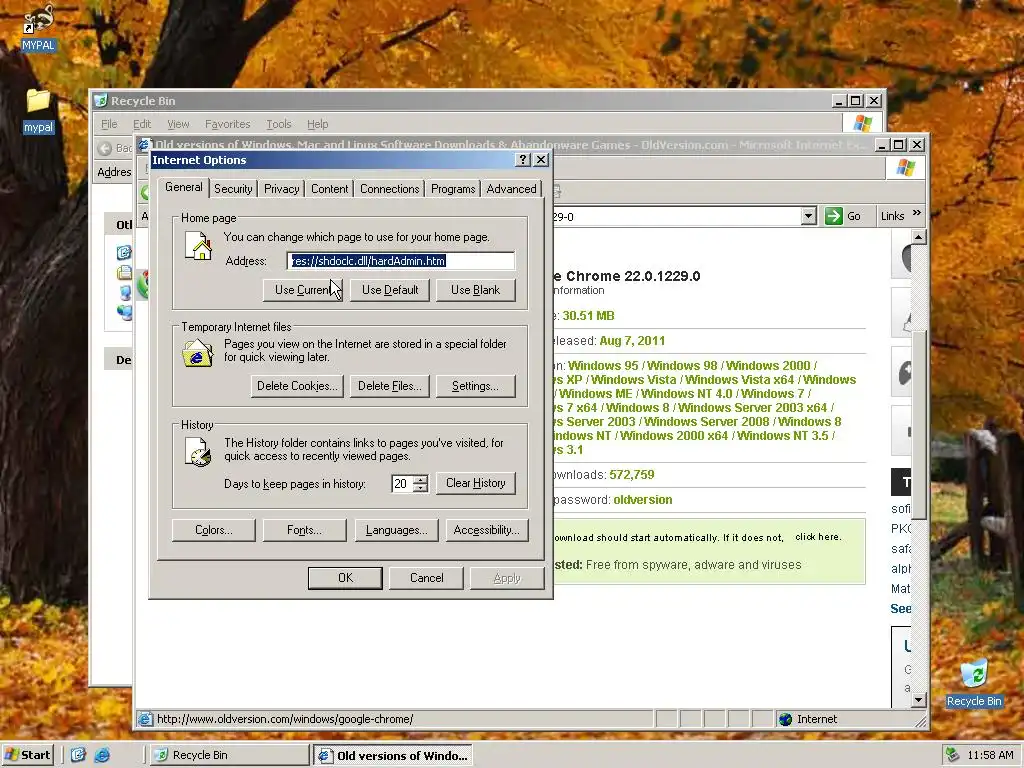Click the oldversion password link
This screenshot has height=768, width=1024.
(643, 500)
